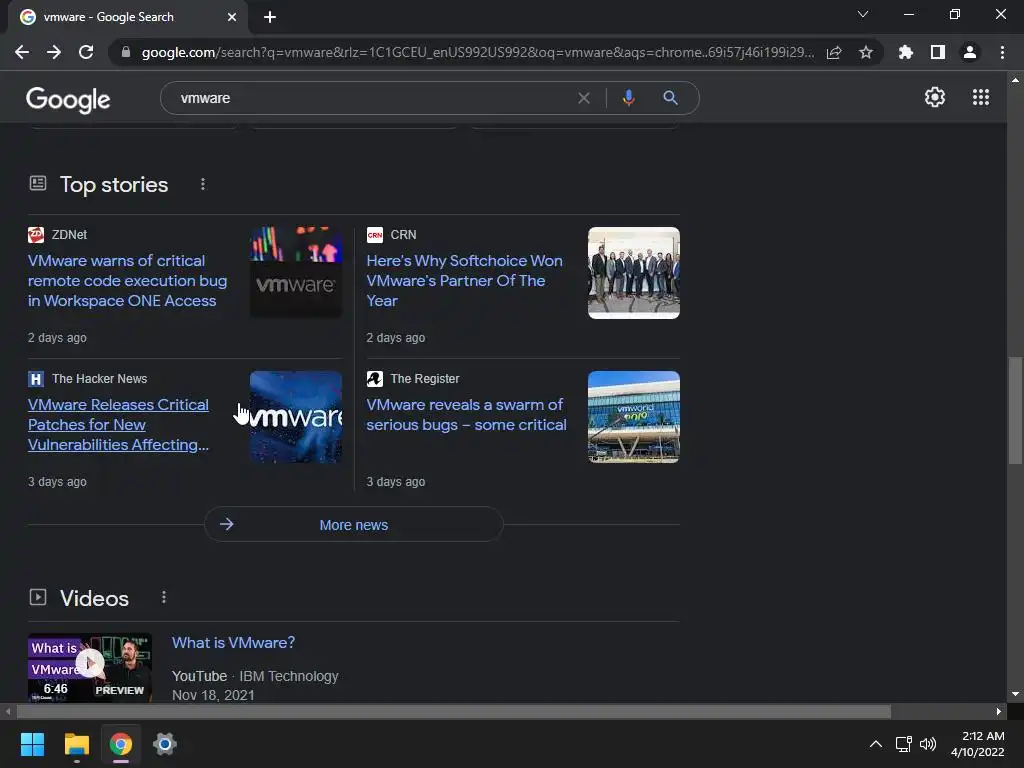Click the browser address bar URL
Viewport: 1024px width, 768px height.
coord(477,52)
